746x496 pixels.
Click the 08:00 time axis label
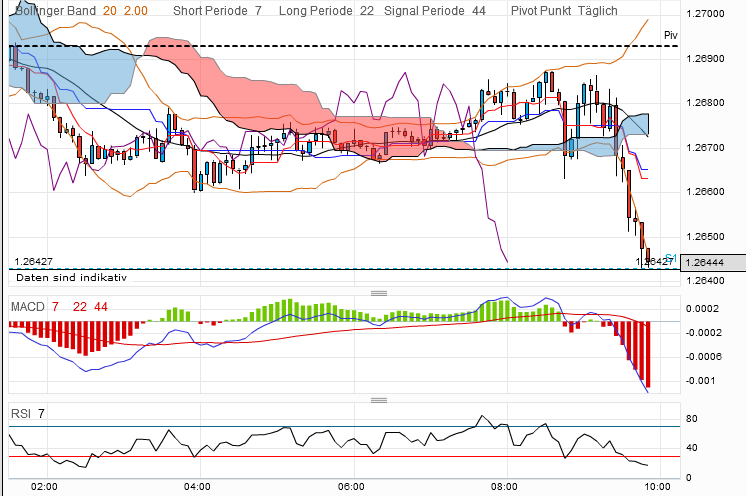(x=504, y=486)
